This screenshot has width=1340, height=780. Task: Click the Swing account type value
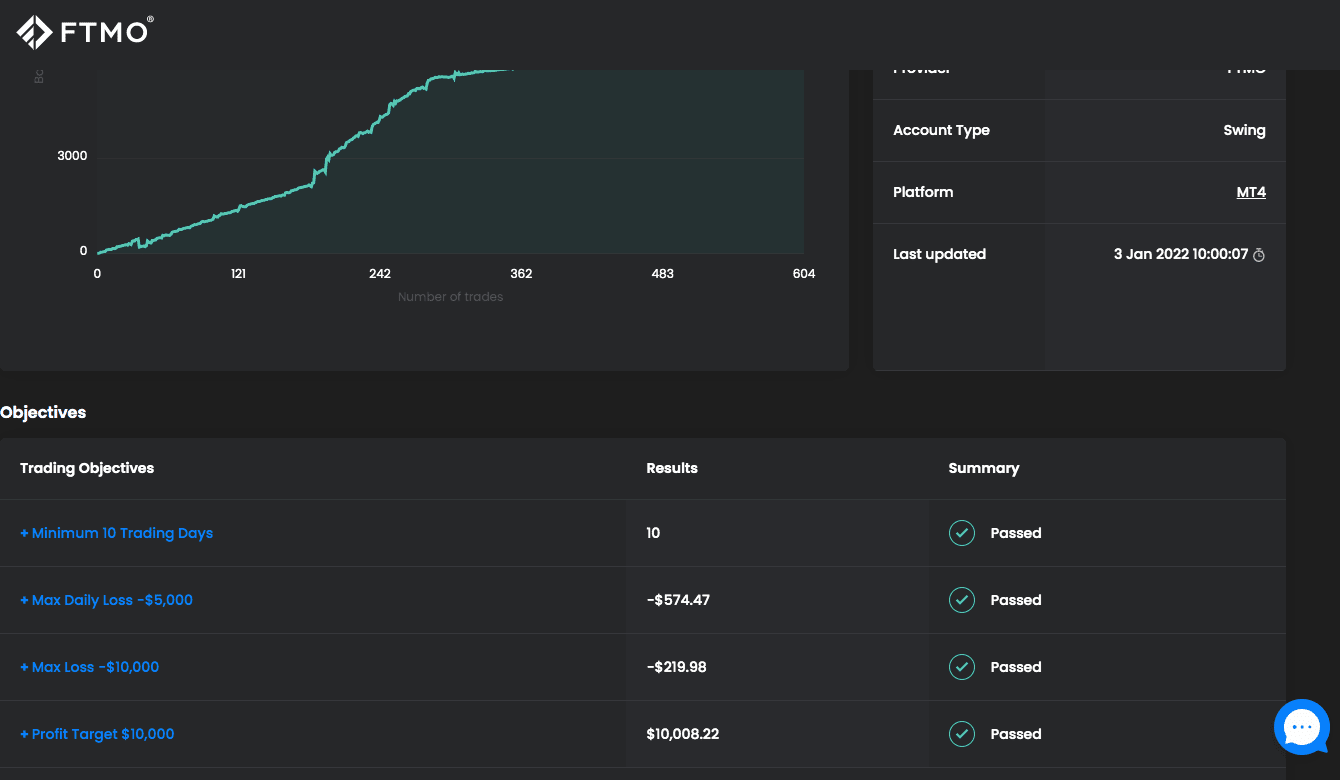(1244, 130)
